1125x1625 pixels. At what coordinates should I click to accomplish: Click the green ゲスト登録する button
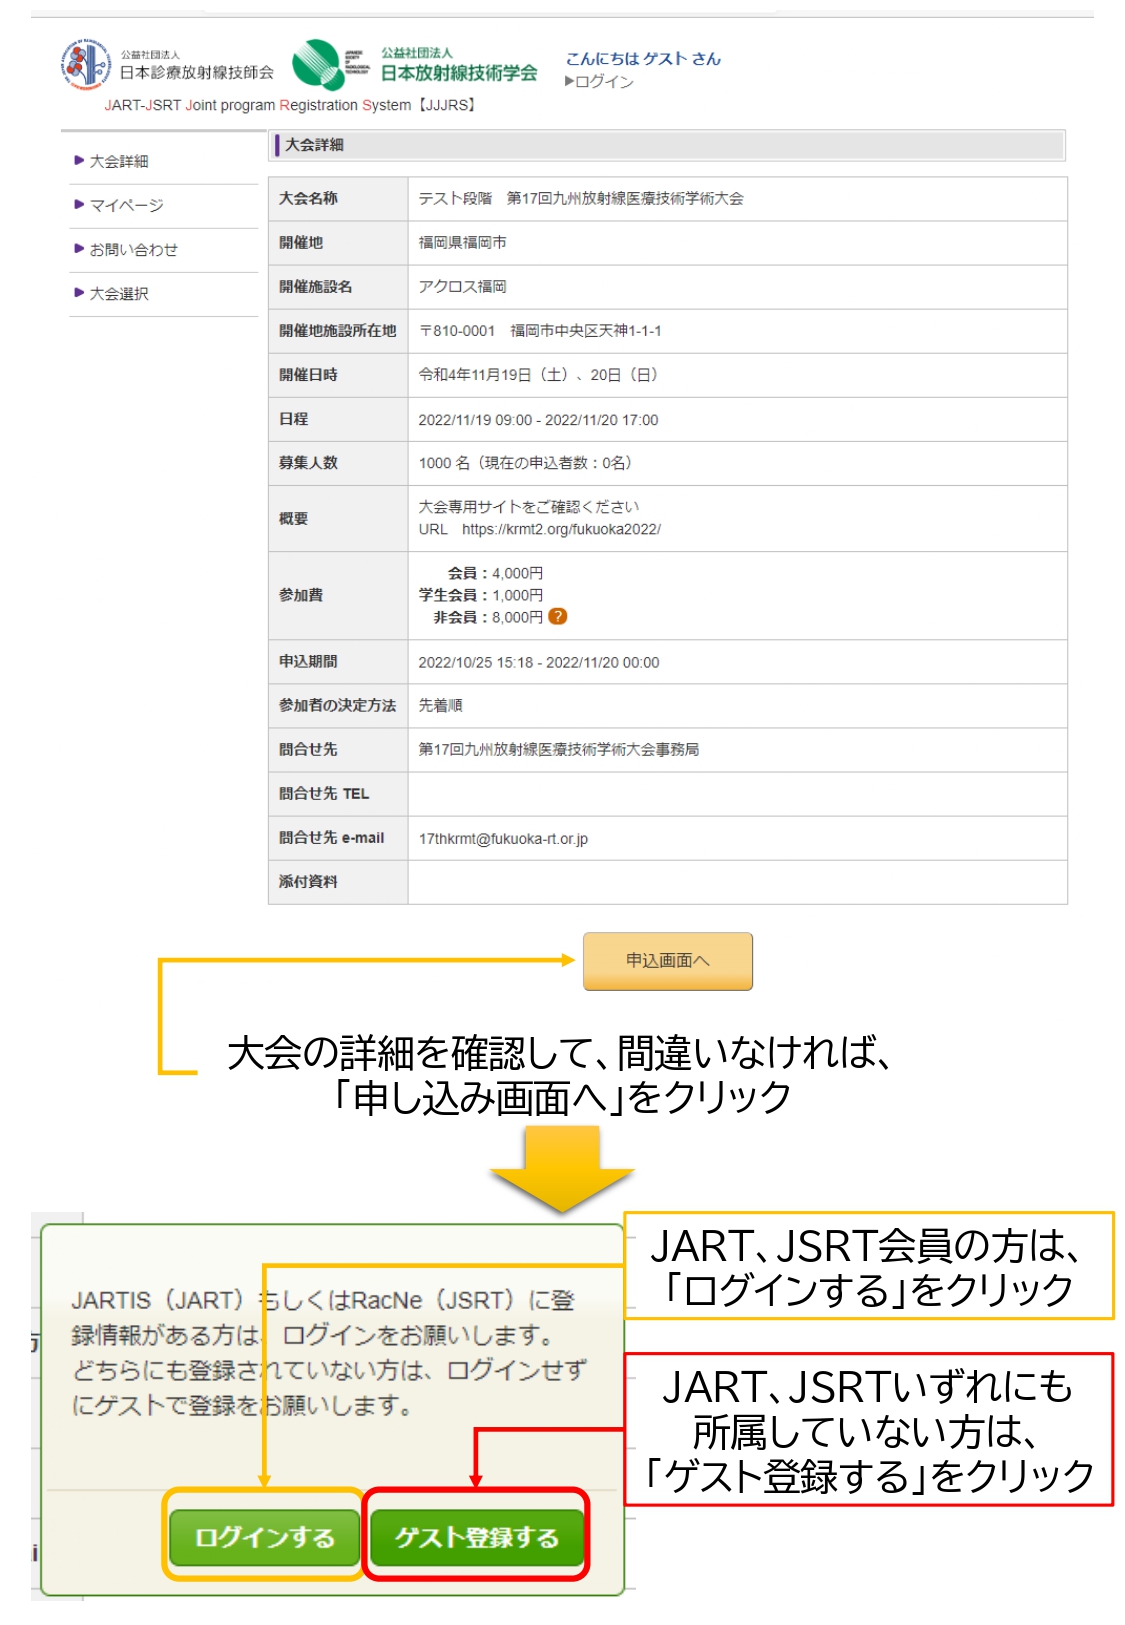476,1537
